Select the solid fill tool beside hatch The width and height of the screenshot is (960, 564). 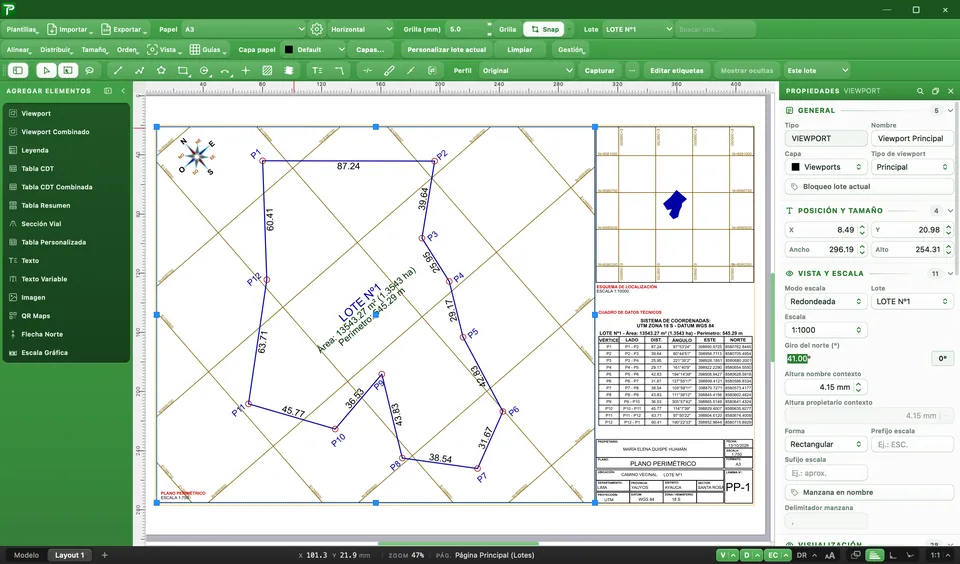288,70
